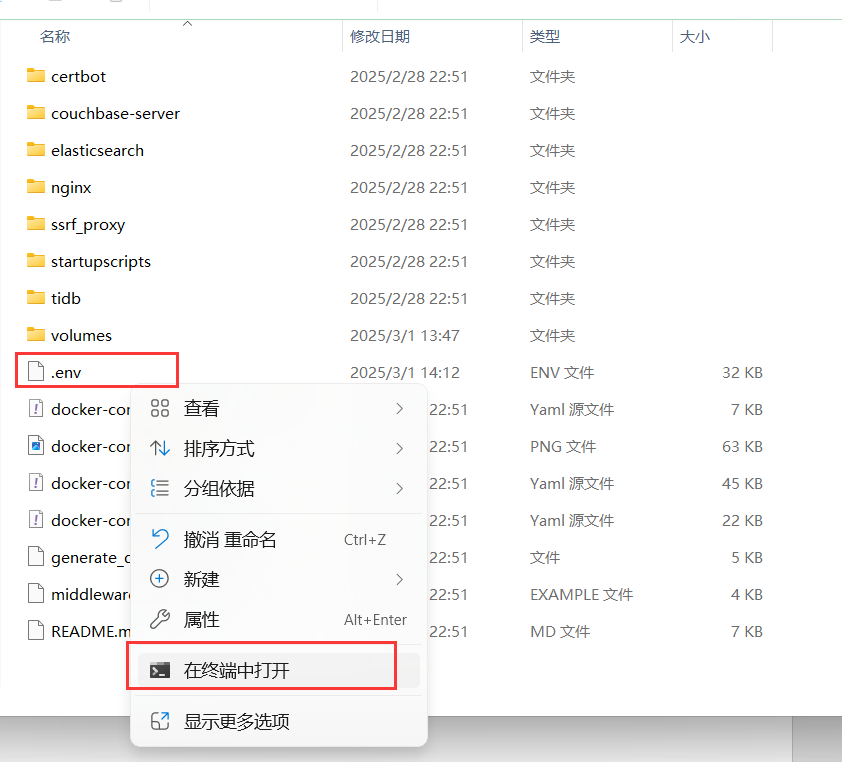The width and height of the screenshot is (842, 762).
Task: Click the 22 KB docker-compose Yaml file icon
Action: [x=36, y=520]
